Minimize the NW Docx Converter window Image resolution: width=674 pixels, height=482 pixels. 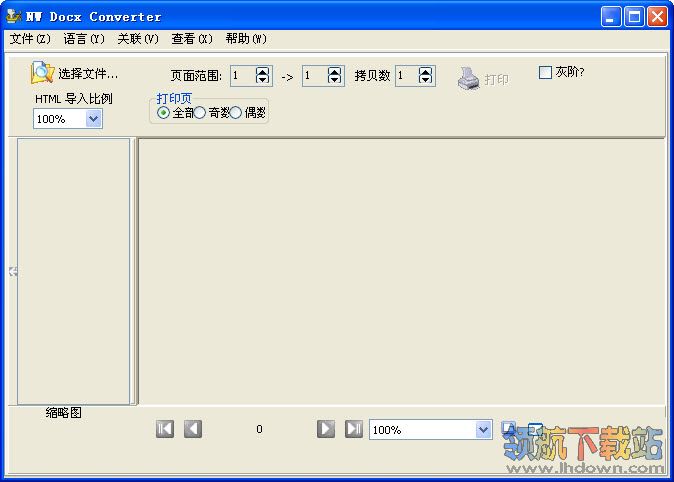point(610,17)
